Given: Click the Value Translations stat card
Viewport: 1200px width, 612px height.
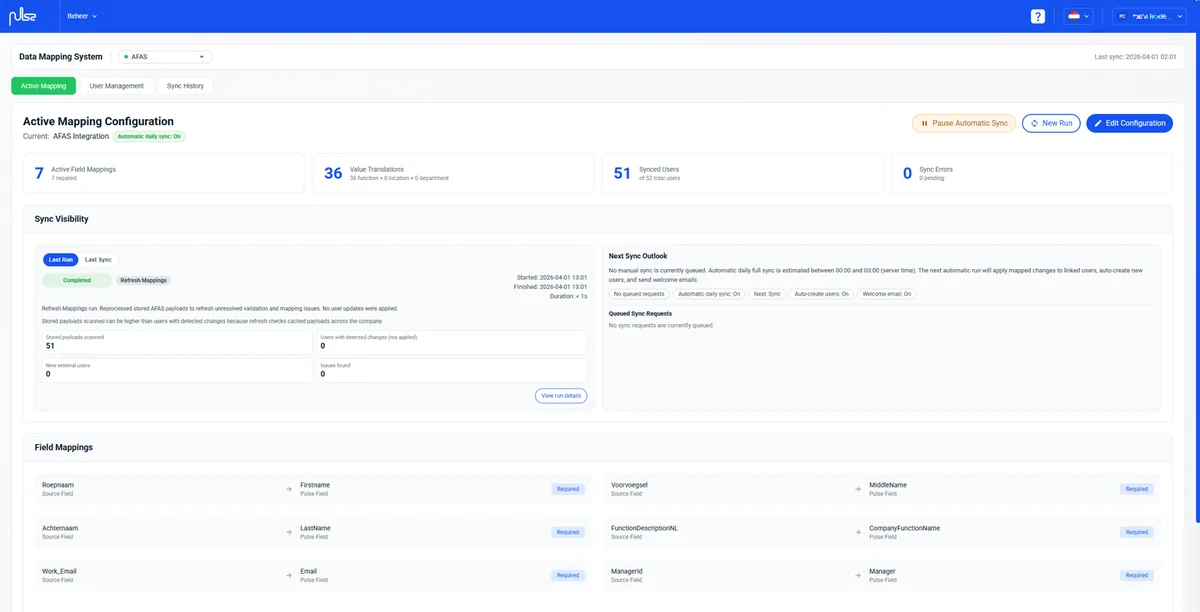Looking at the screenshot, I should coord(452,173).
